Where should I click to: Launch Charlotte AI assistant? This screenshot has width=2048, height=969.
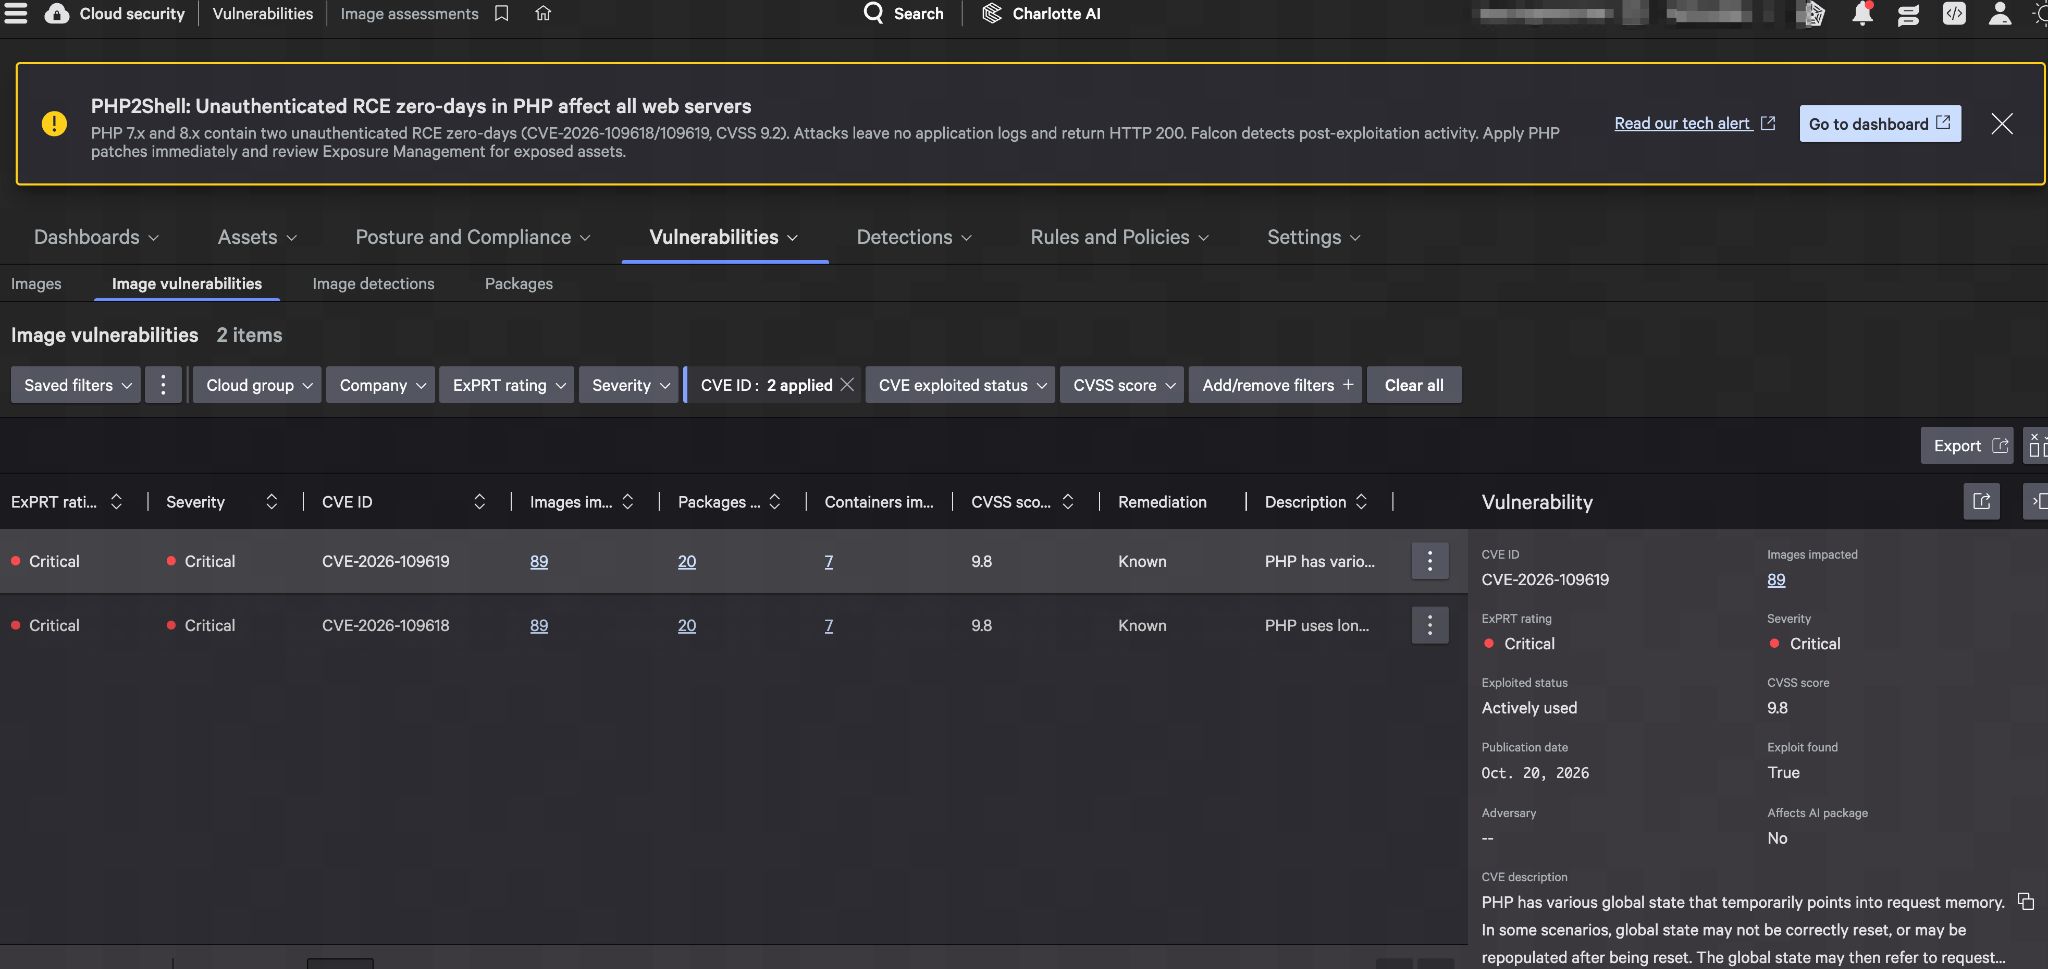(1041, 13)
